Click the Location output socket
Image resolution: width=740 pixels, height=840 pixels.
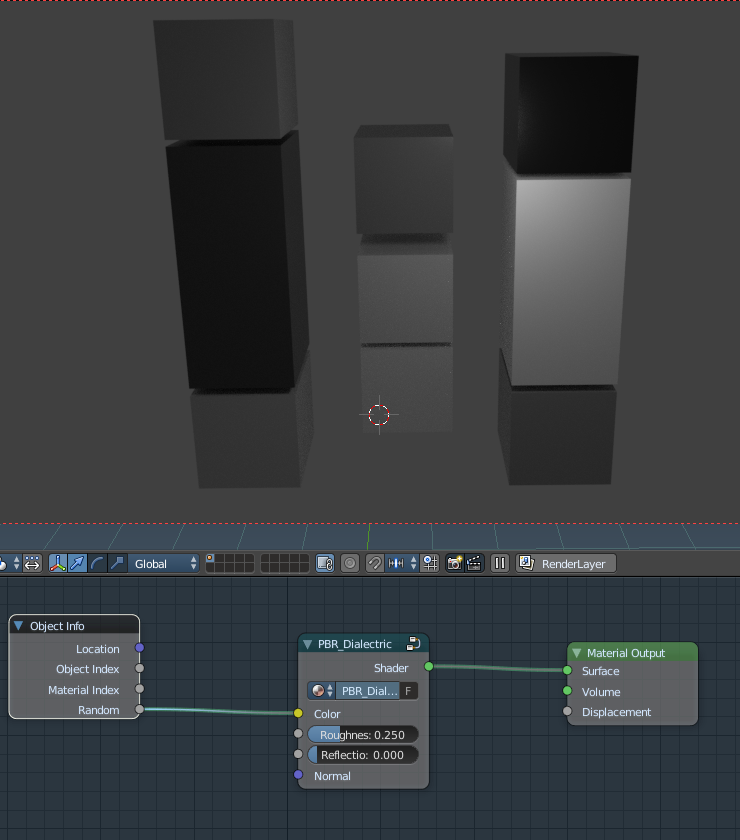click(x=139, y=648)
